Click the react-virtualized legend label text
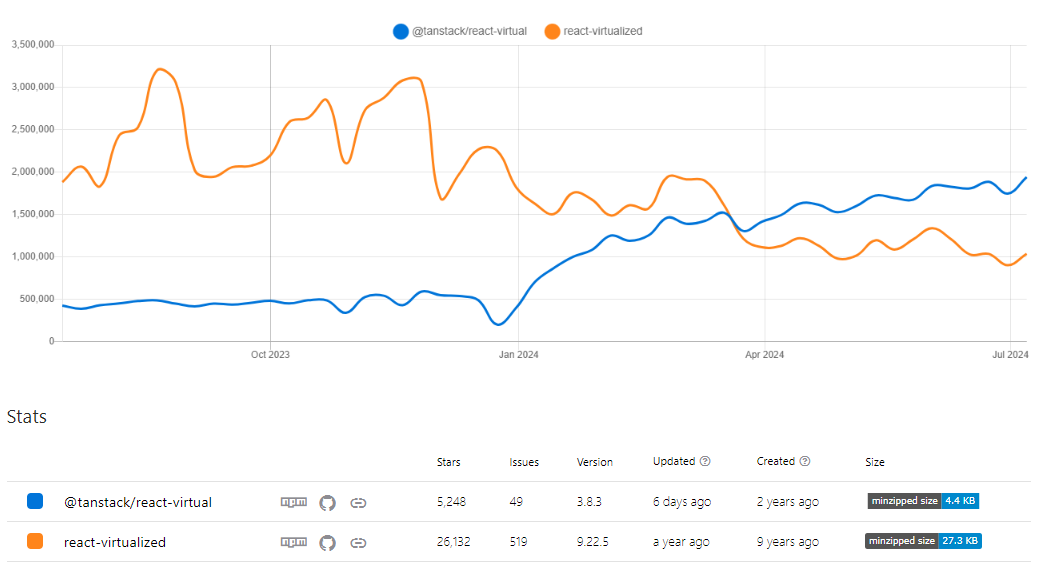The image size is (1042, 573). click(603, 31)
